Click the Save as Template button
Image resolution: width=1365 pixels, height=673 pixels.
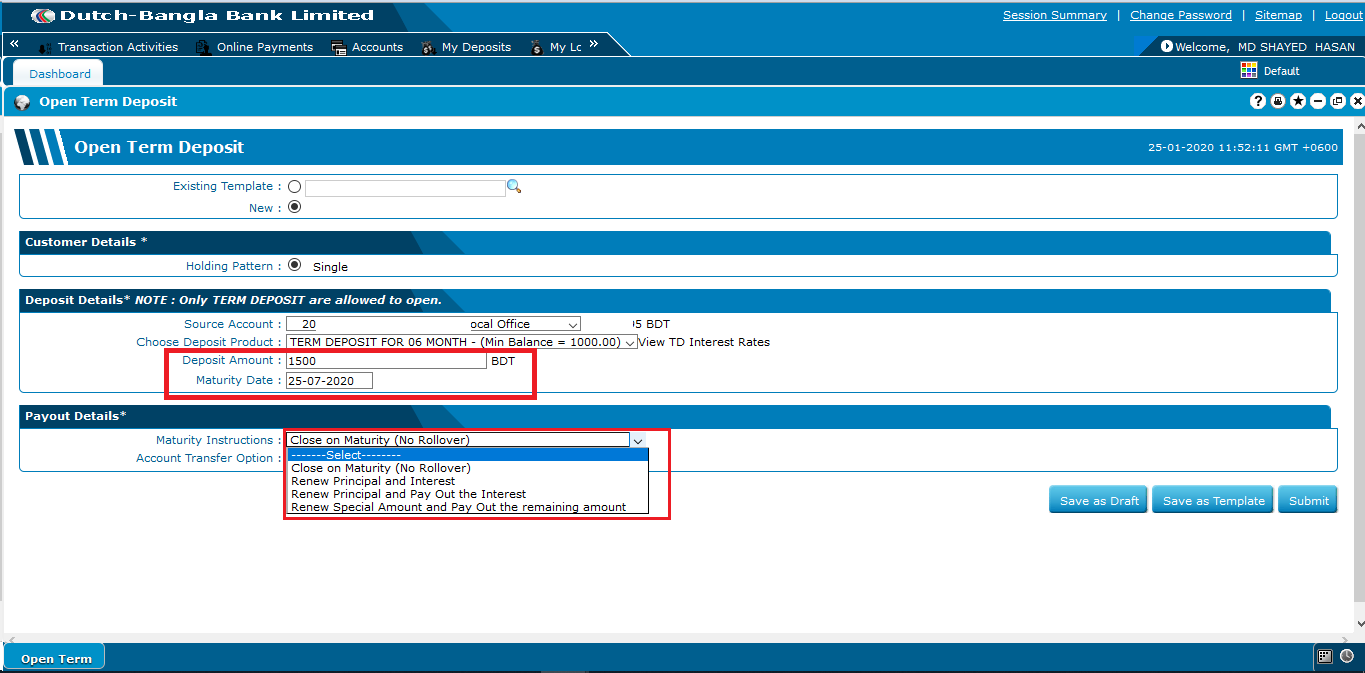click(x=1214, y=500)
